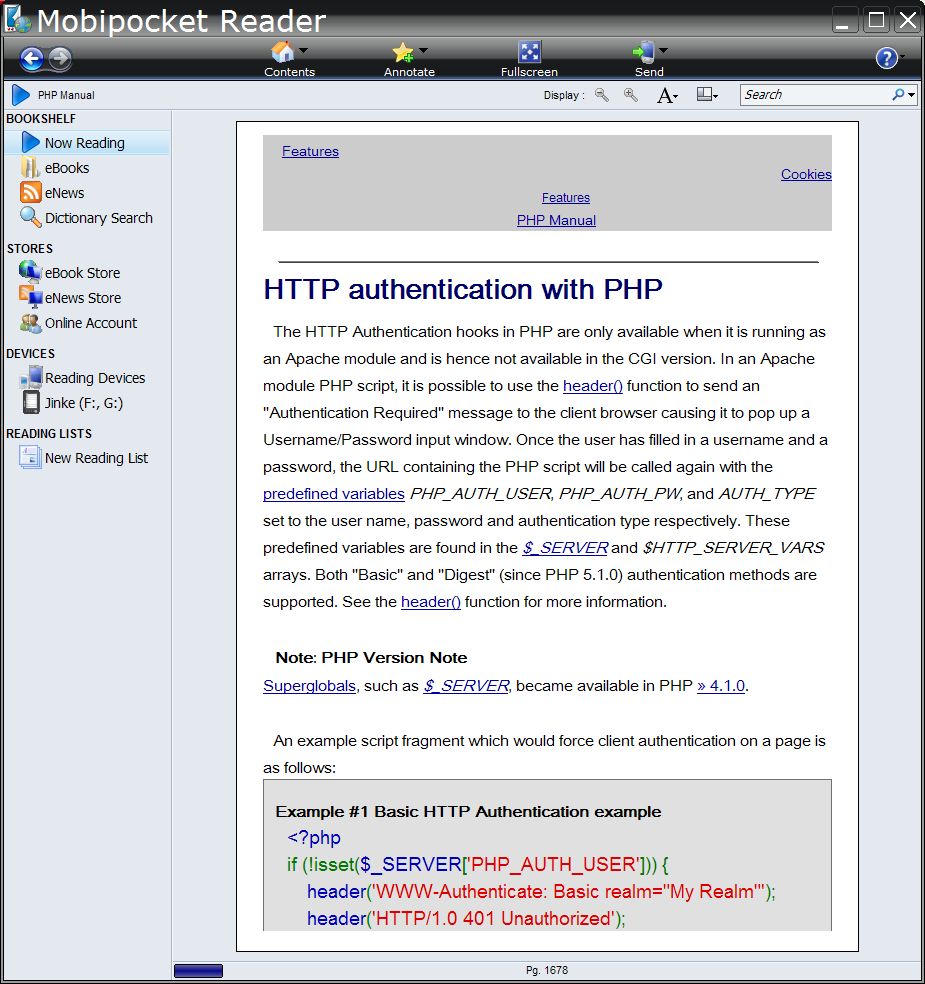Expand the Send dropdown arrow

(664, 50)
